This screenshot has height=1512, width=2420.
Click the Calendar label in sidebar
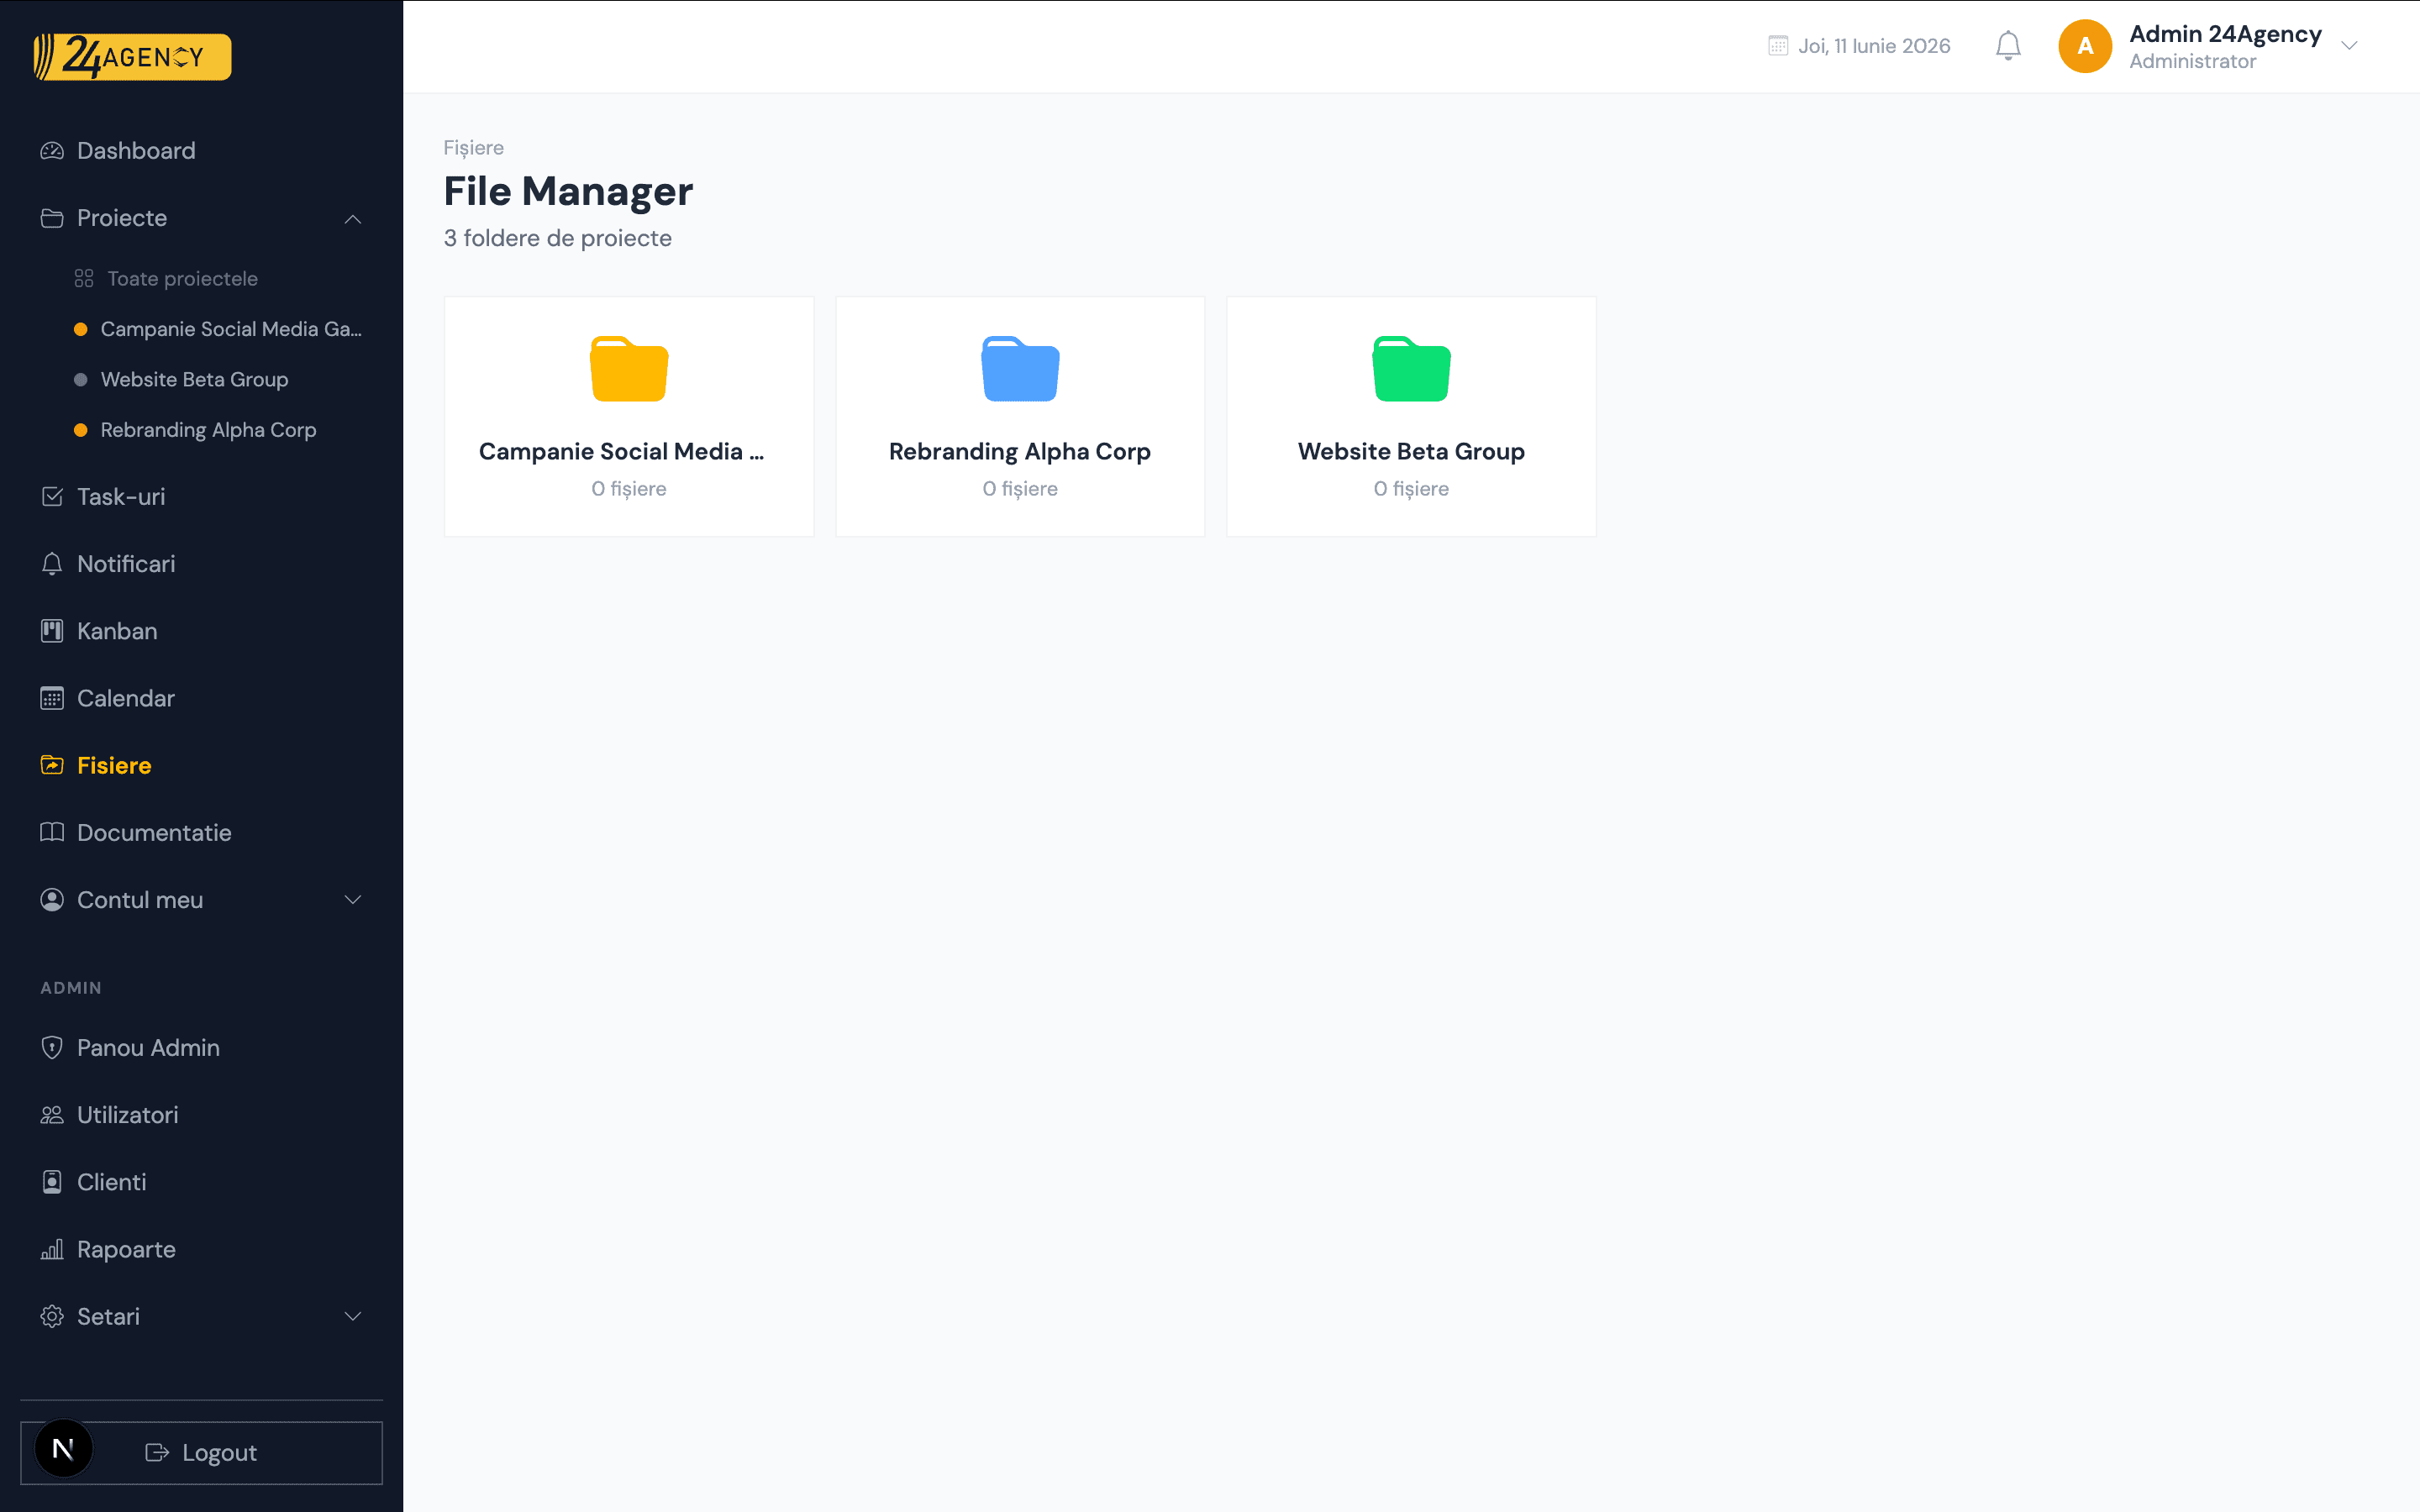coord(126,698)
